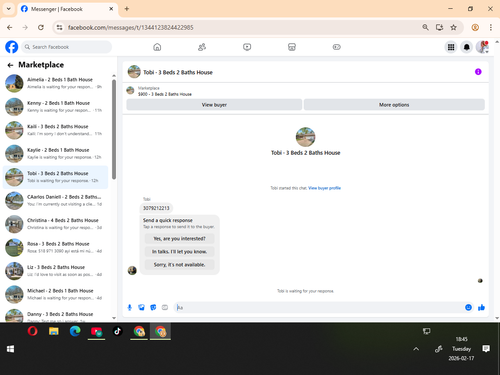Bookmark this page with star icon
Screen dimensions: 500x375
pos(453,27)
